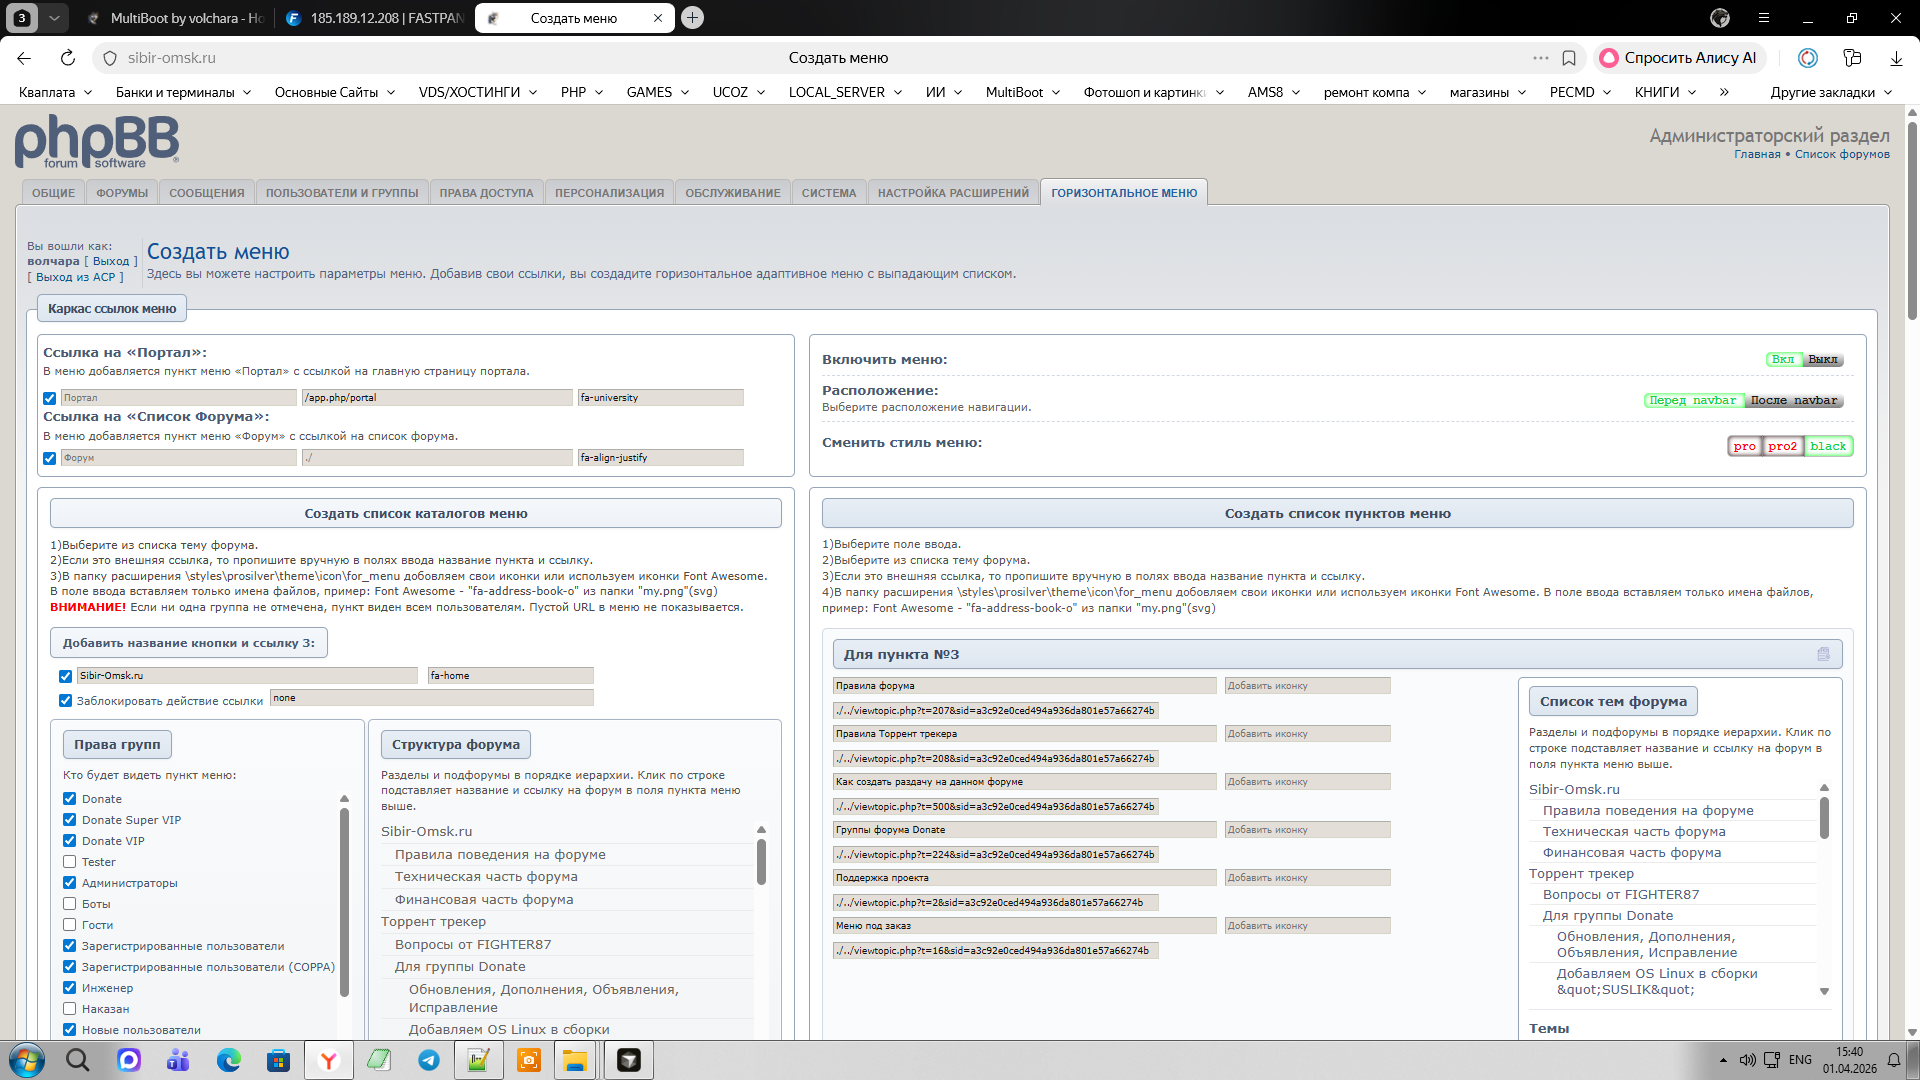
Task: Click Создать список каталогов меню button
Action: 416,513
